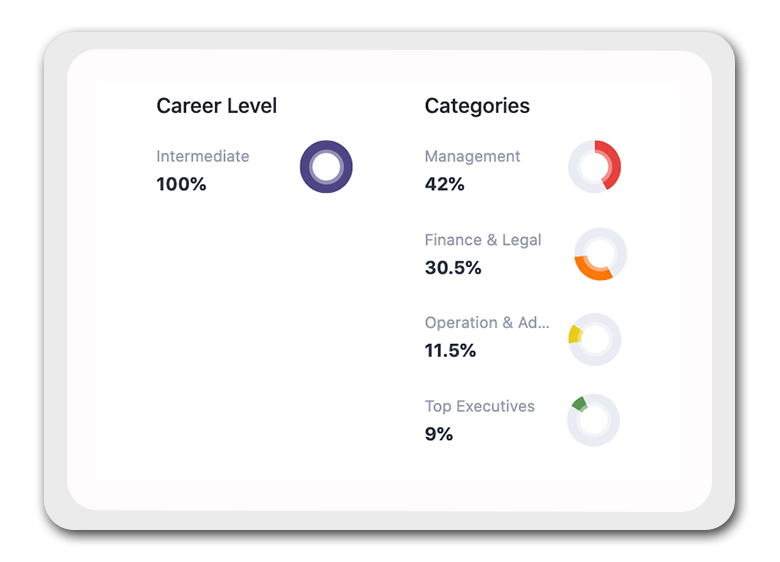Click the purple Intermediate donut chart
This screenshot has width=780, height=562.
point(326,167)
